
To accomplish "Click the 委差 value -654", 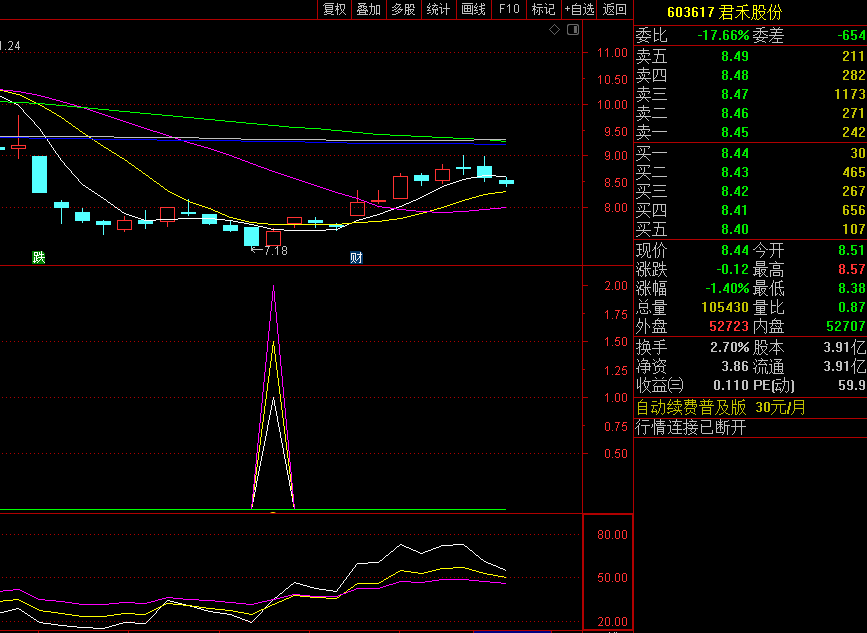I will tap(852, 35).
